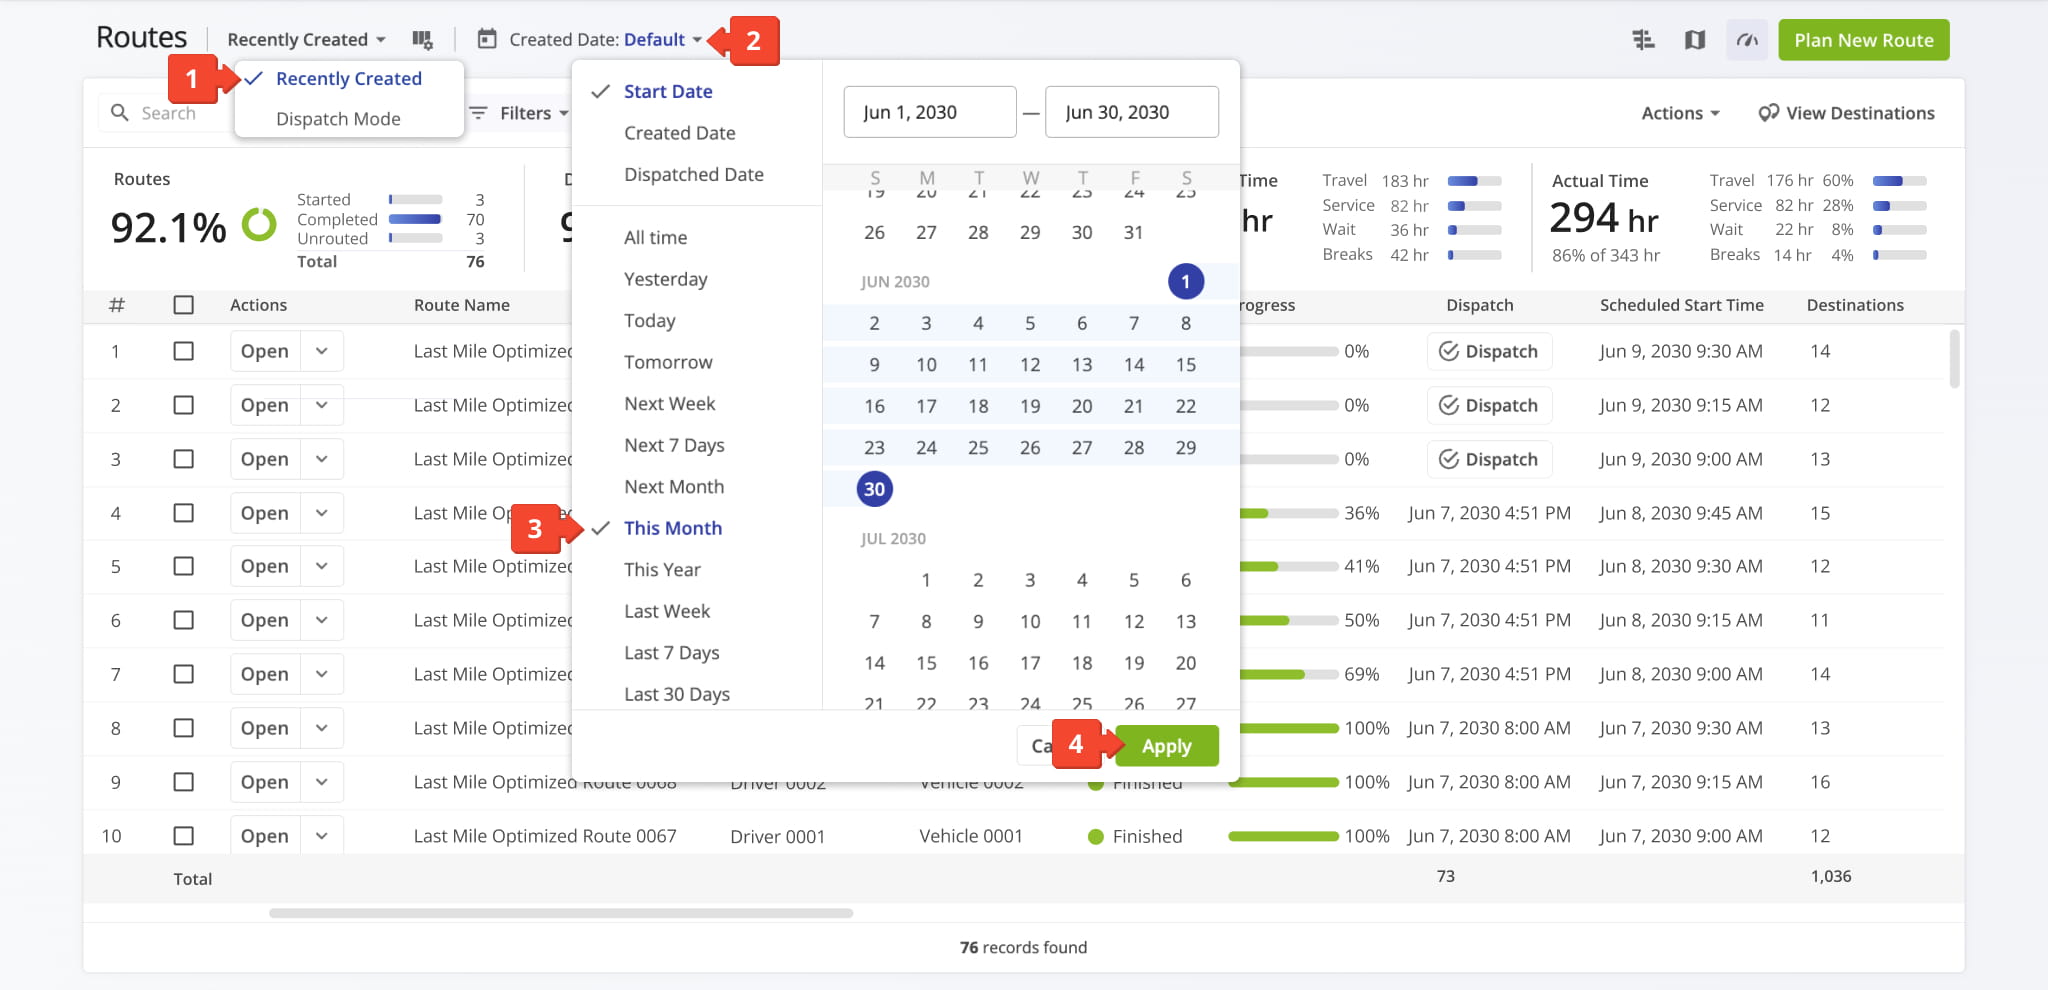Click the Filters icon
2048x990 pixels.
(479, 113)
